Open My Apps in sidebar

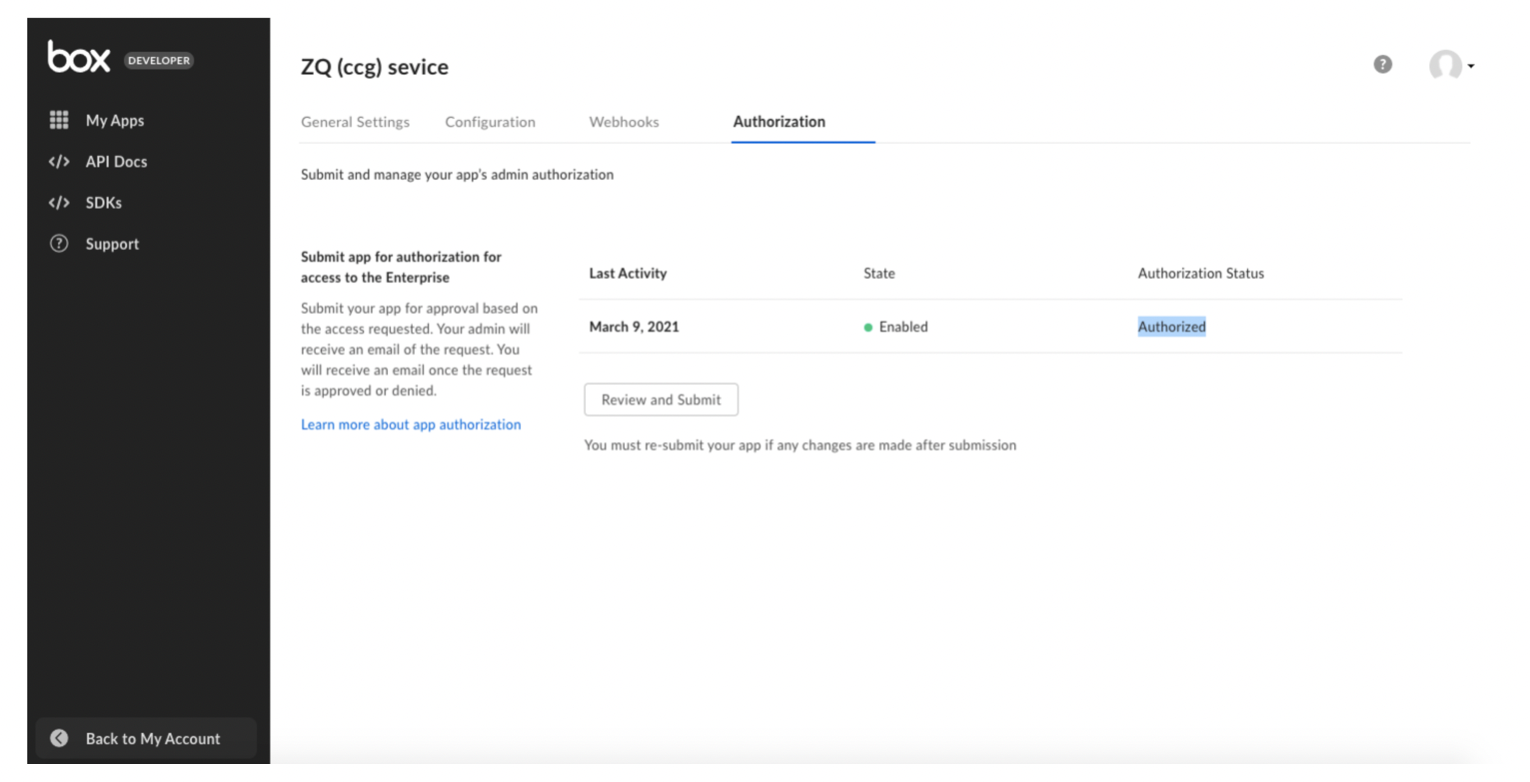click(x=115, y=120)
